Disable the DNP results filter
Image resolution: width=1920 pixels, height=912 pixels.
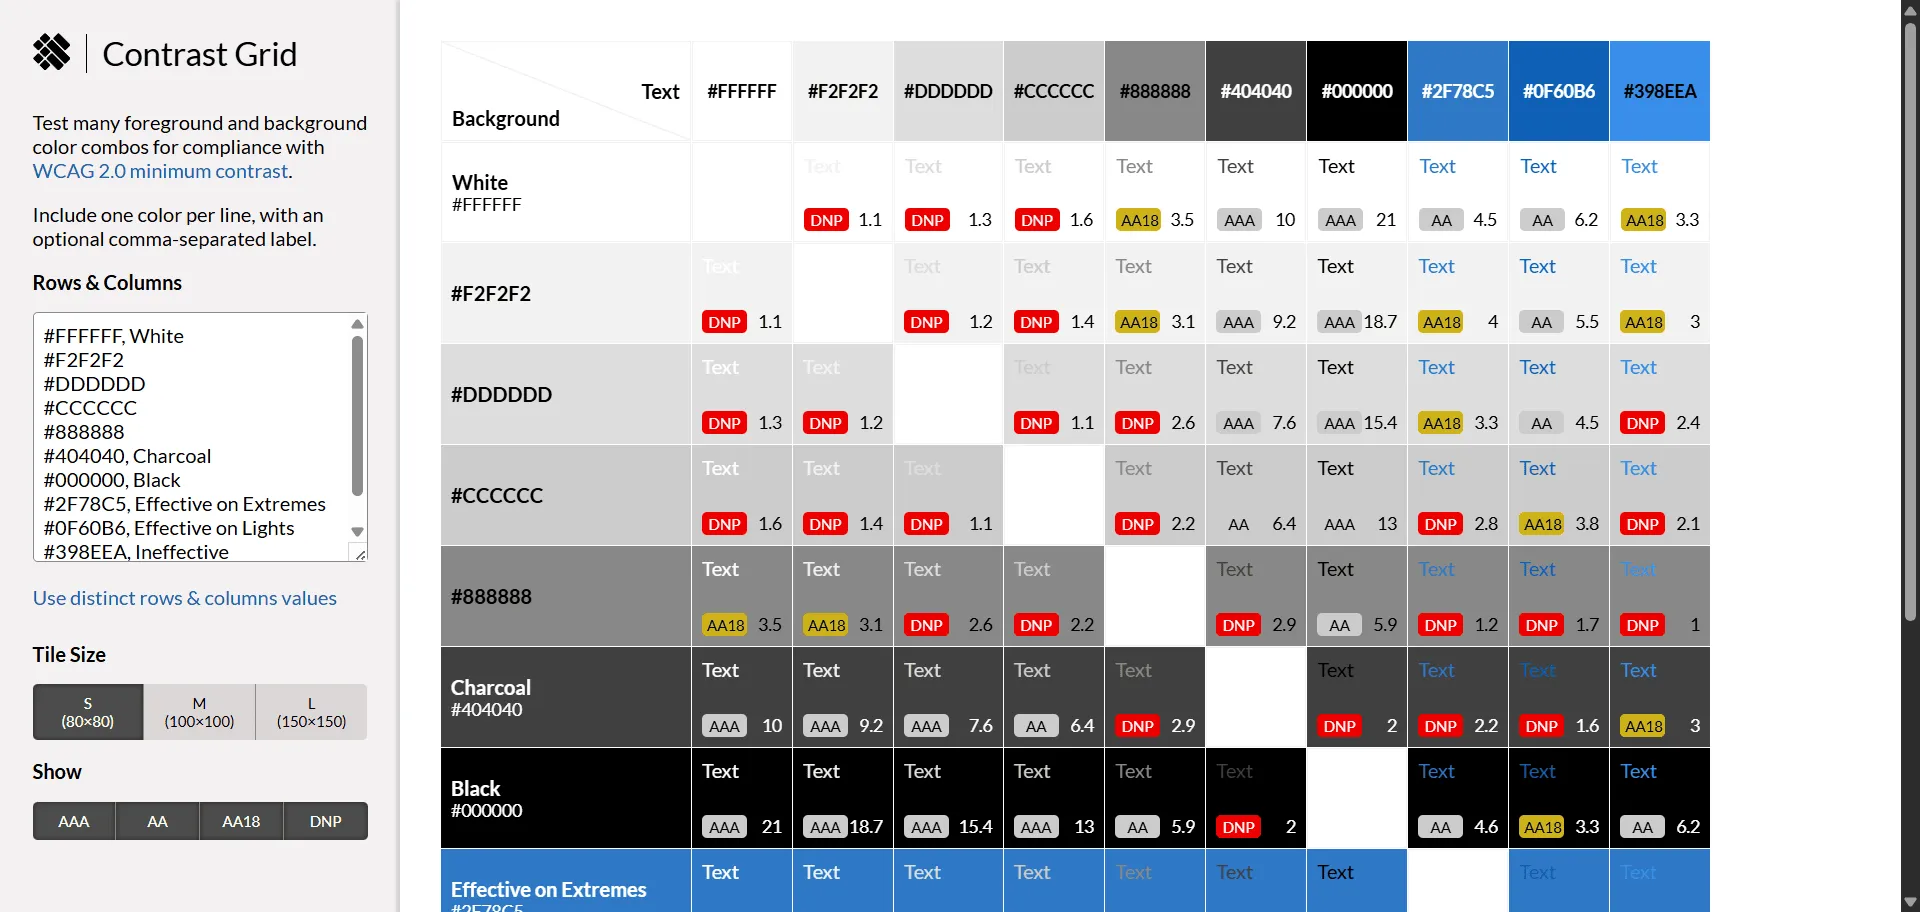pos(324,820)
